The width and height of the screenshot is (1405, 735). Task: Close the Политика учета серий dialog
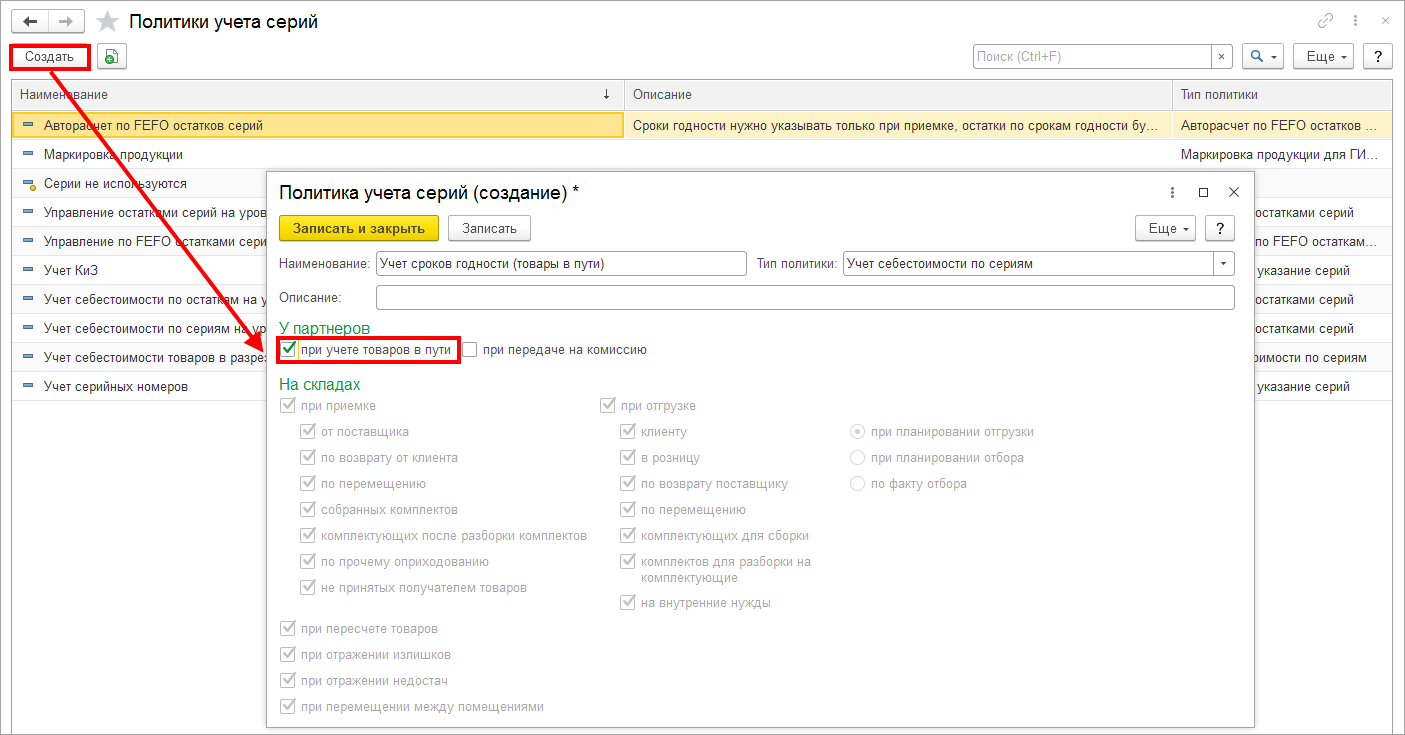1234,192
